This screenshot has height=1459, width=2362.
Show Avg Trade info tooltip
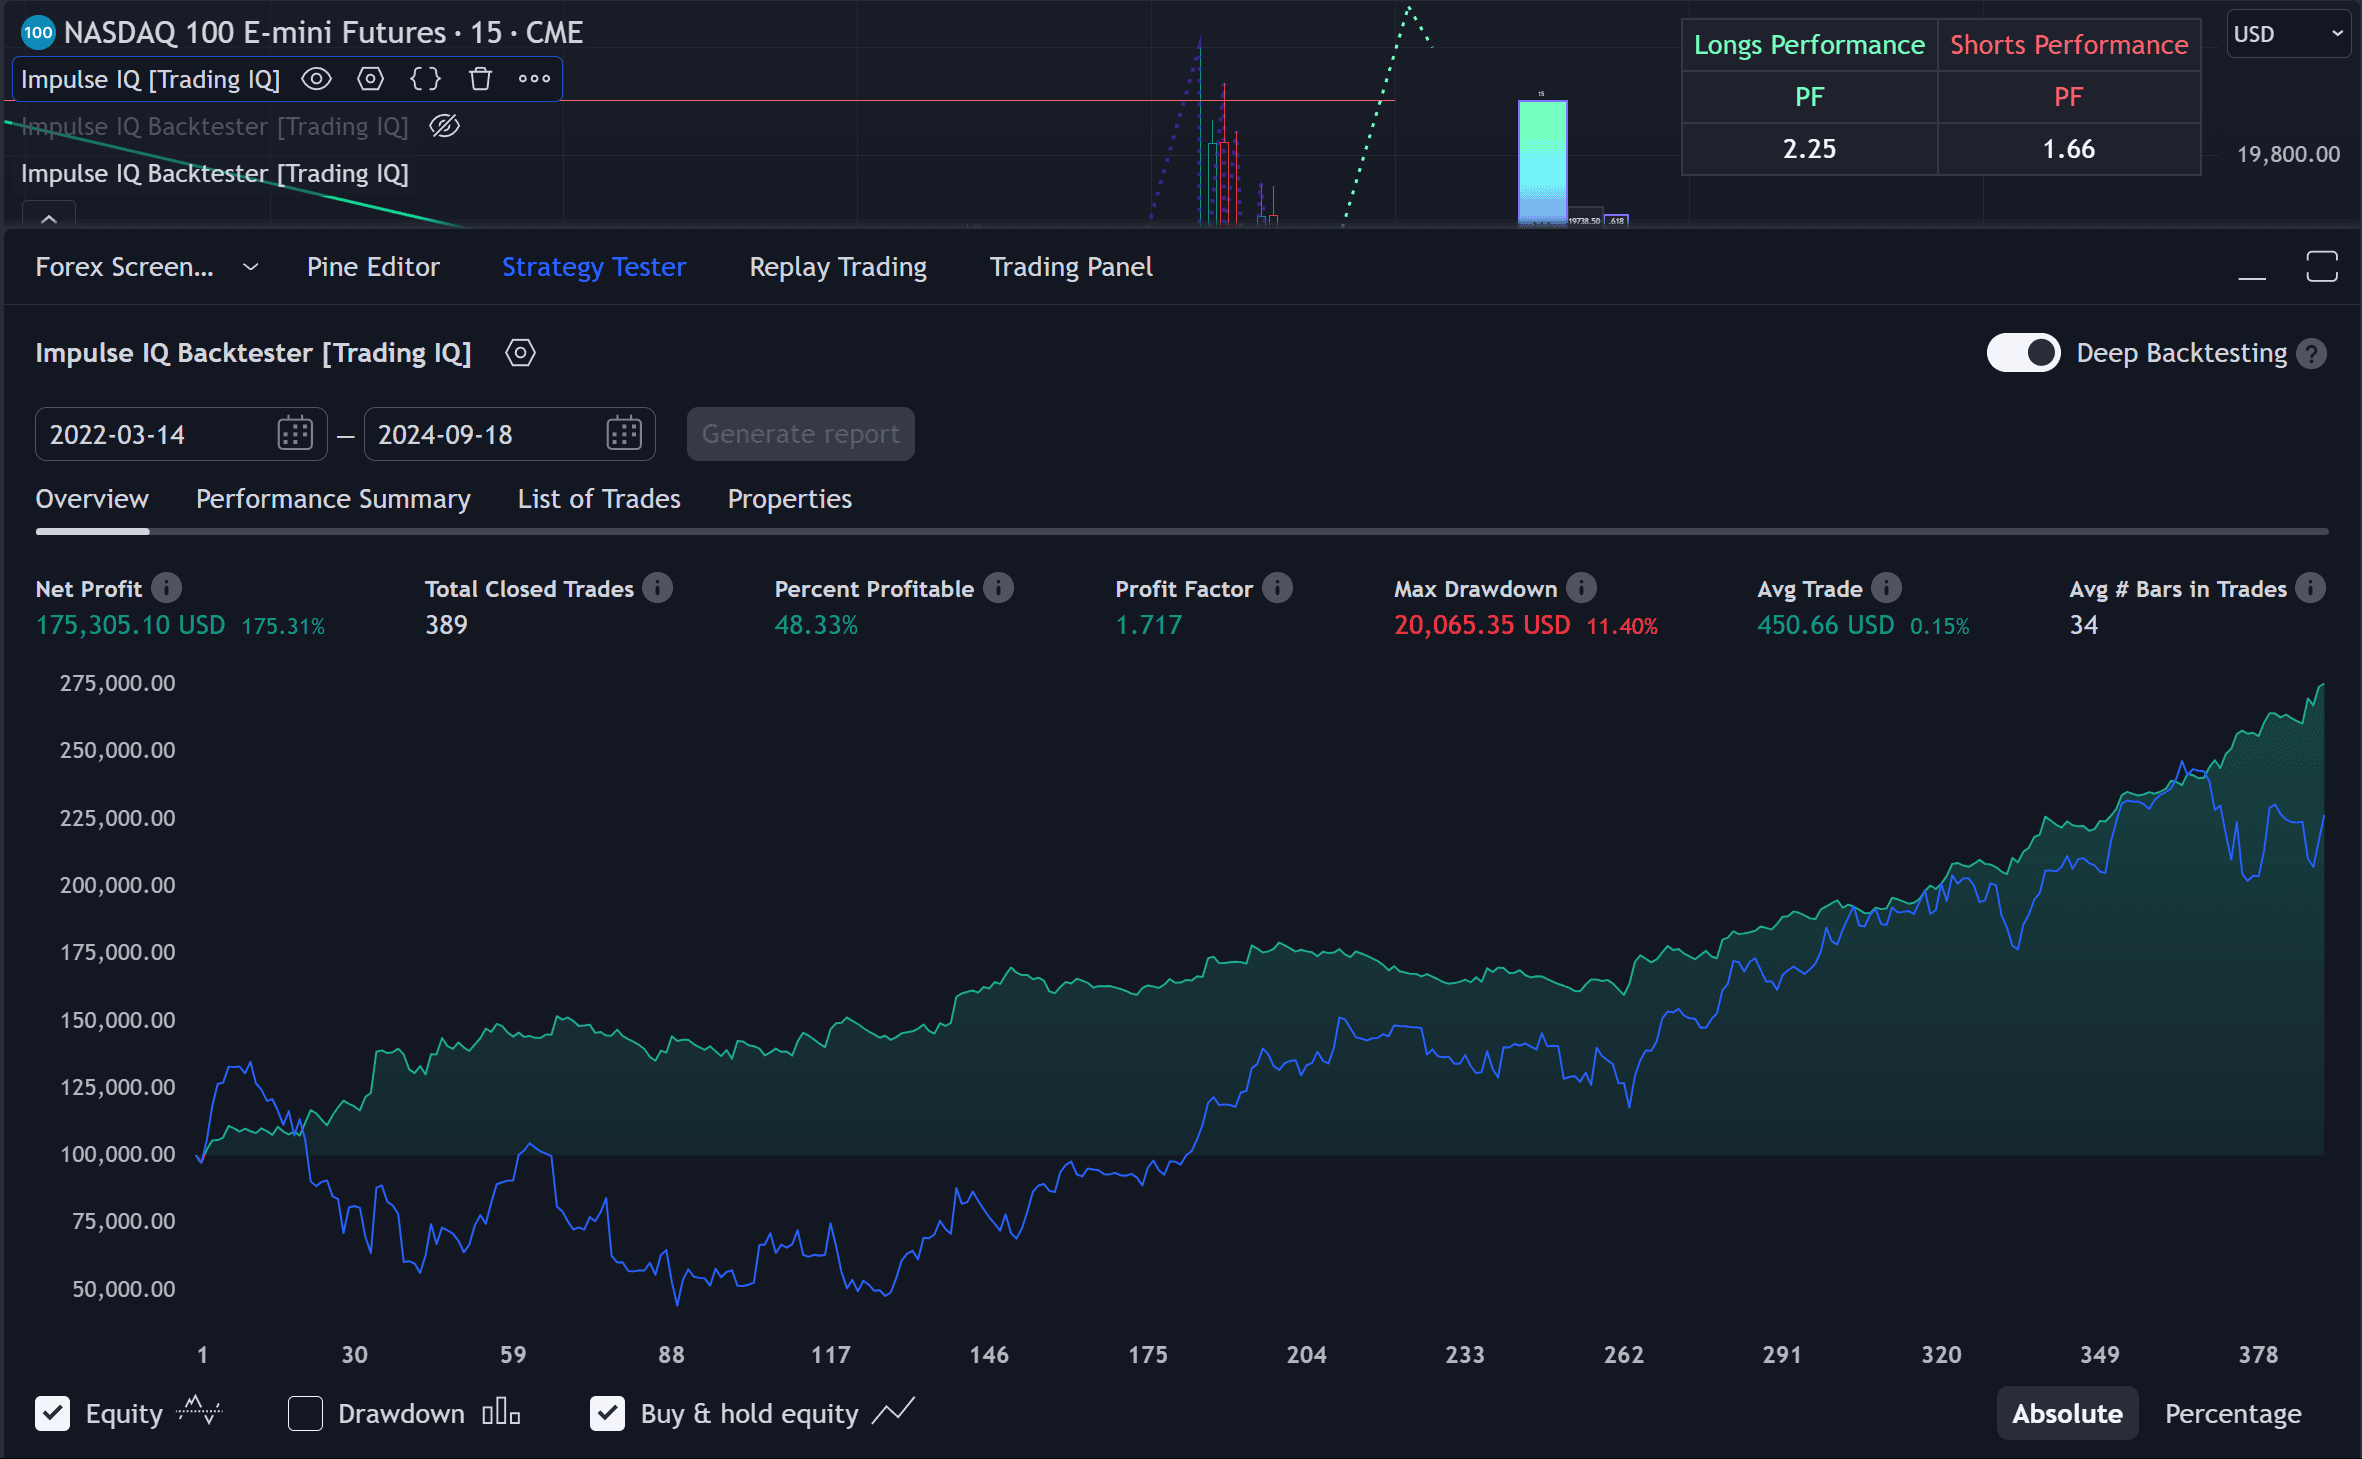pyautogui.click(x=1886, y=588)
